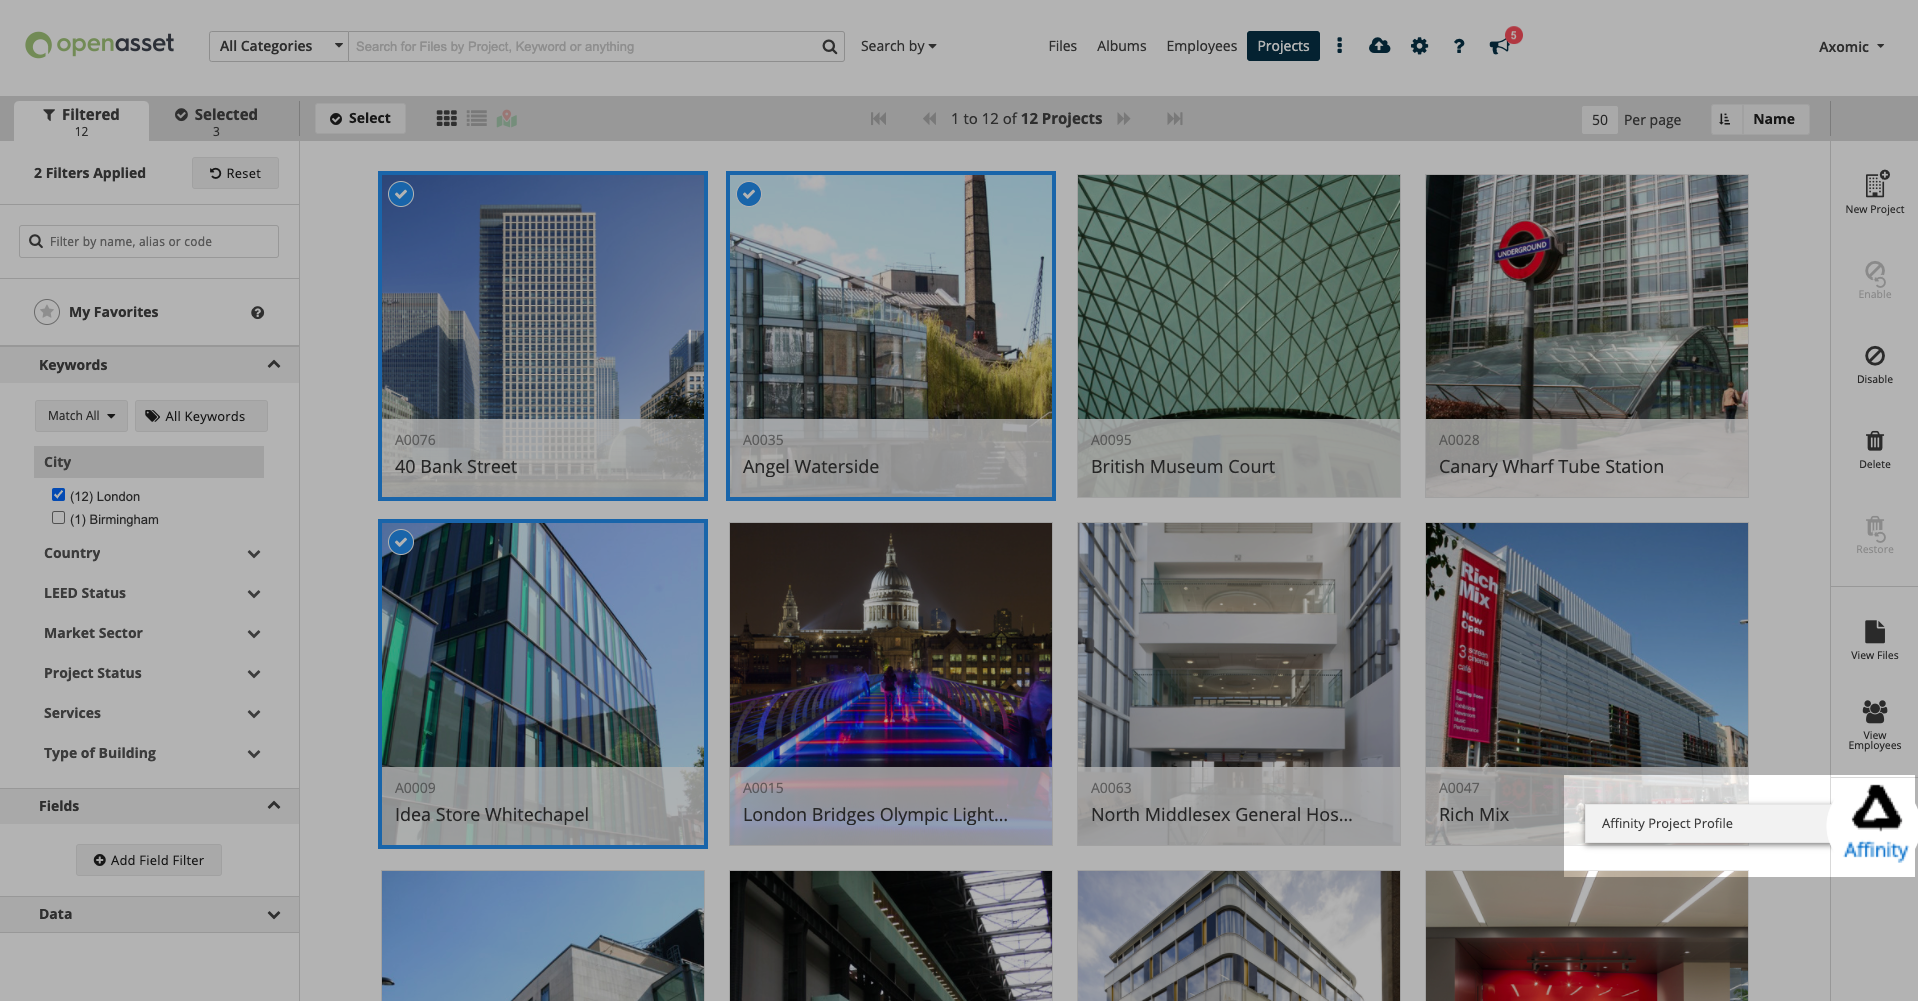Open the vertical three-dot more menu

point(1339,46)
